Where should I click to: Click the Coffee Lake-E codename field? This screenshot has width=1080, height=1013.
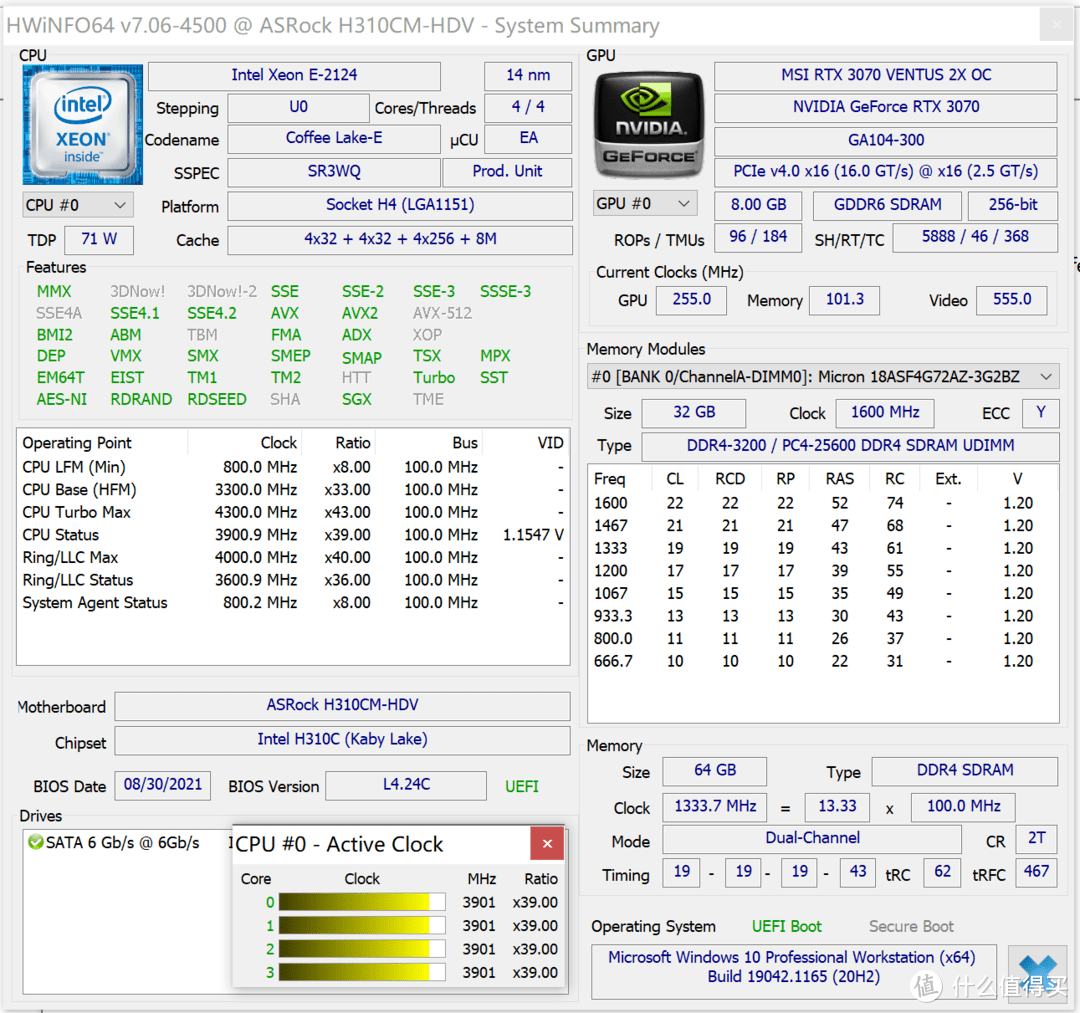click(334, 138)
